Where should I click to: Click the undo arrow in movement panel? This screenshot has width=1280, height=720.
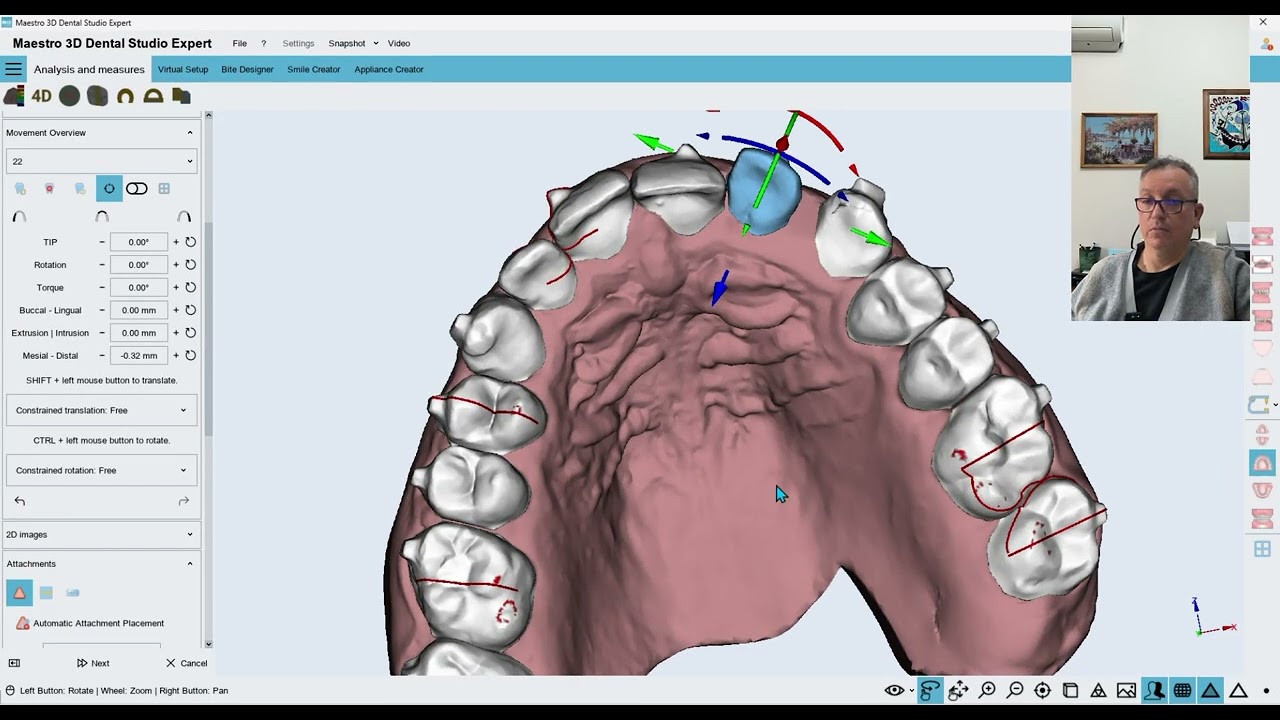pos(20,501)
